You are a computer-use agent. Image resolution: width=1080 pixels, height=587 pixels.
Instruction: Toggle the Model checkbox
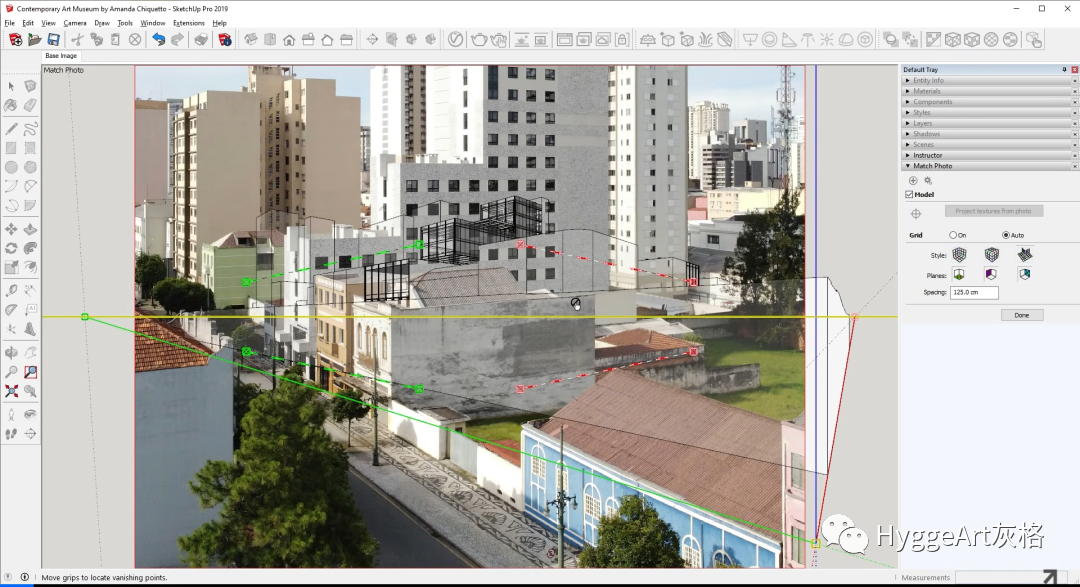[x=909, y=194]
